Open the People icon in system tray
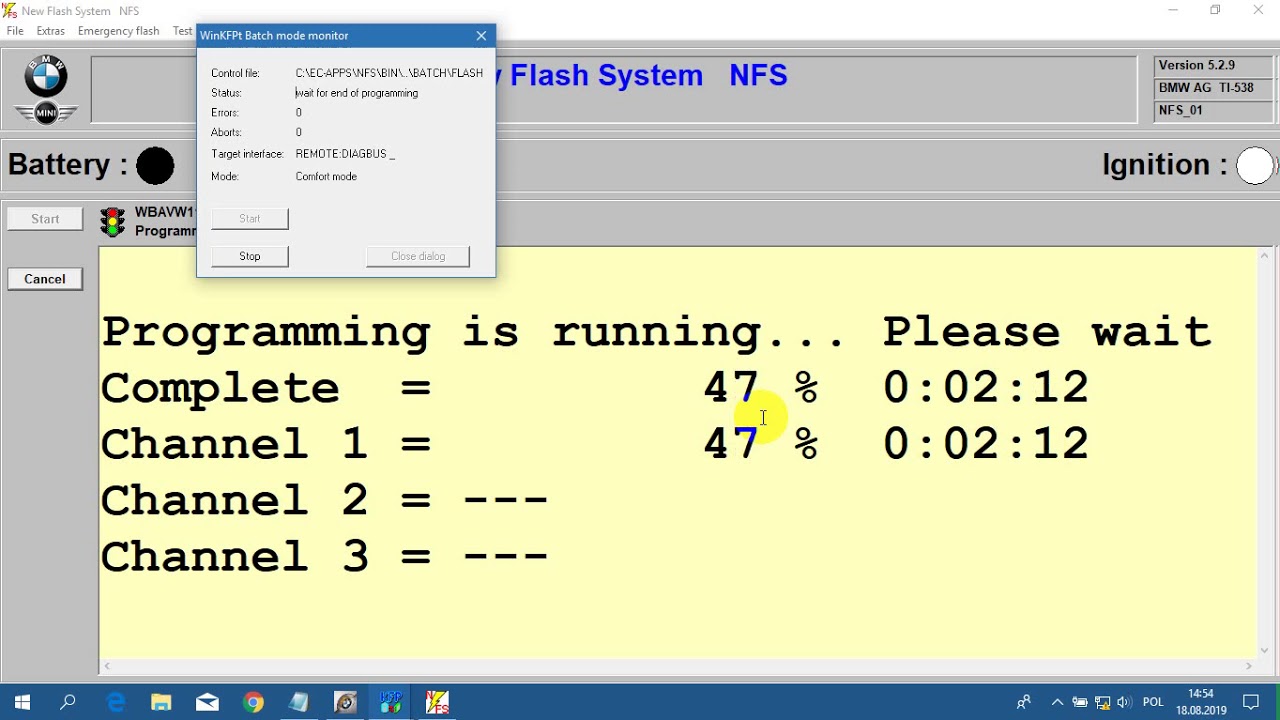 pos(1023,702)
